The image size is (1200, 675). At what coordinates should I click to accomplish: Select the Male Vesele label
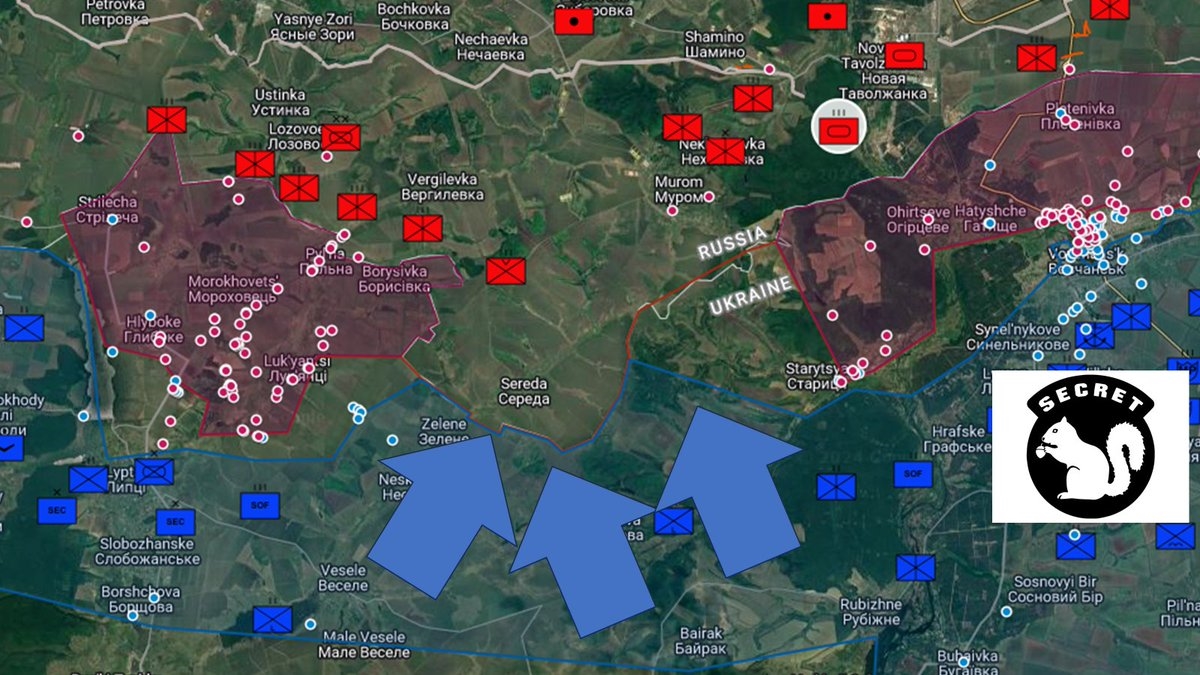pyautogui.click(x=364, y=644)
